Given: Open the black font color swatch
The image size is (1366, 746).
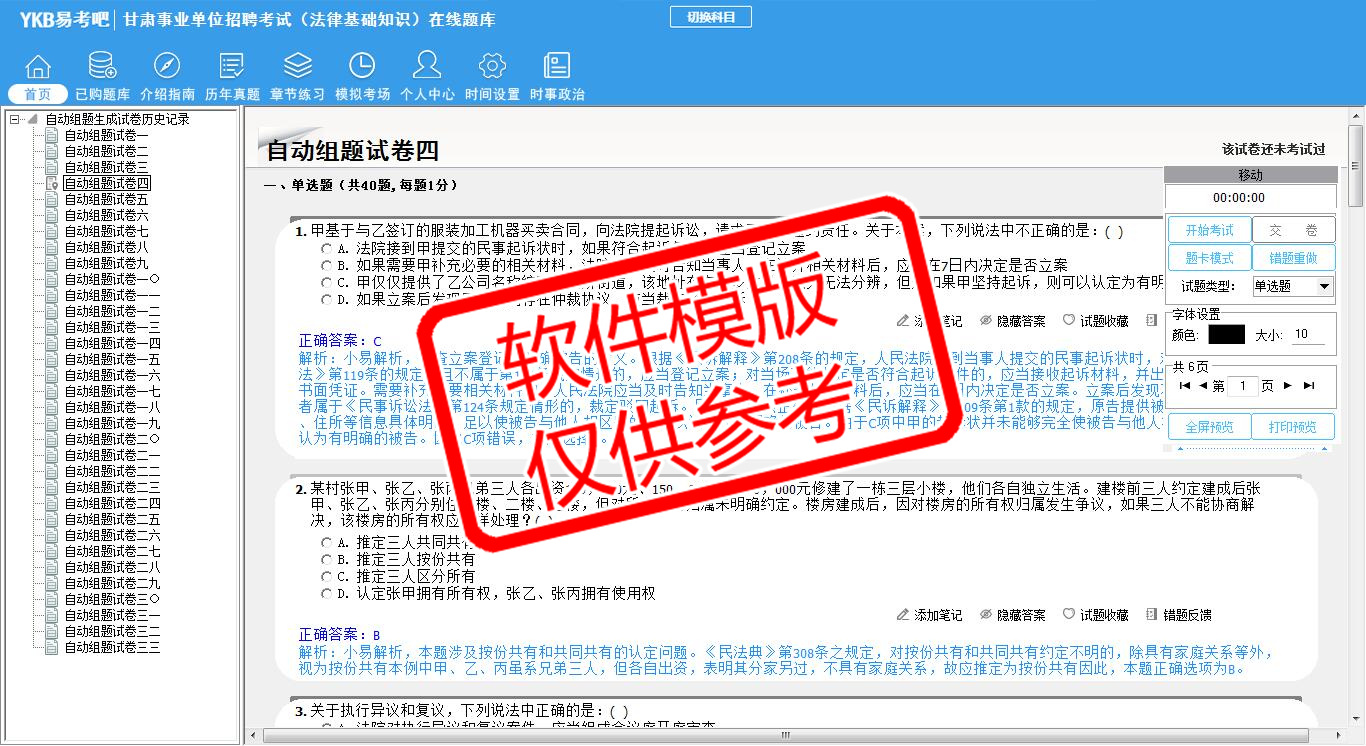Looking at the screenshot, I should coord(1226,335).
